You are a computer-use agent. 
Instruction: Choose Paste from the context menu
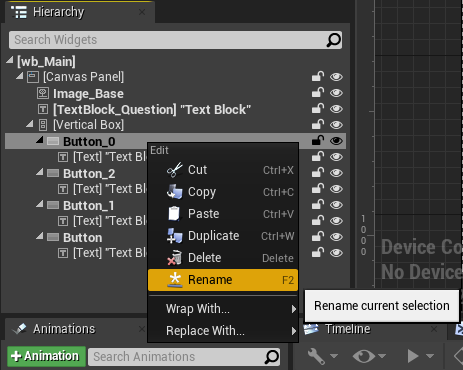pos(223,214)
